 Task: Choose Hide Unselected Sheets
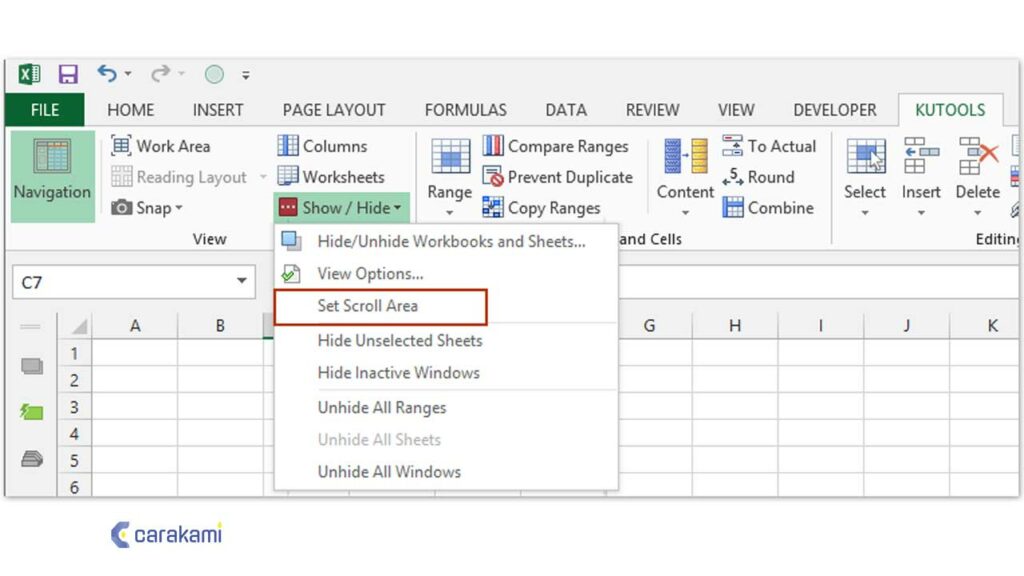[x=446, y=340]
